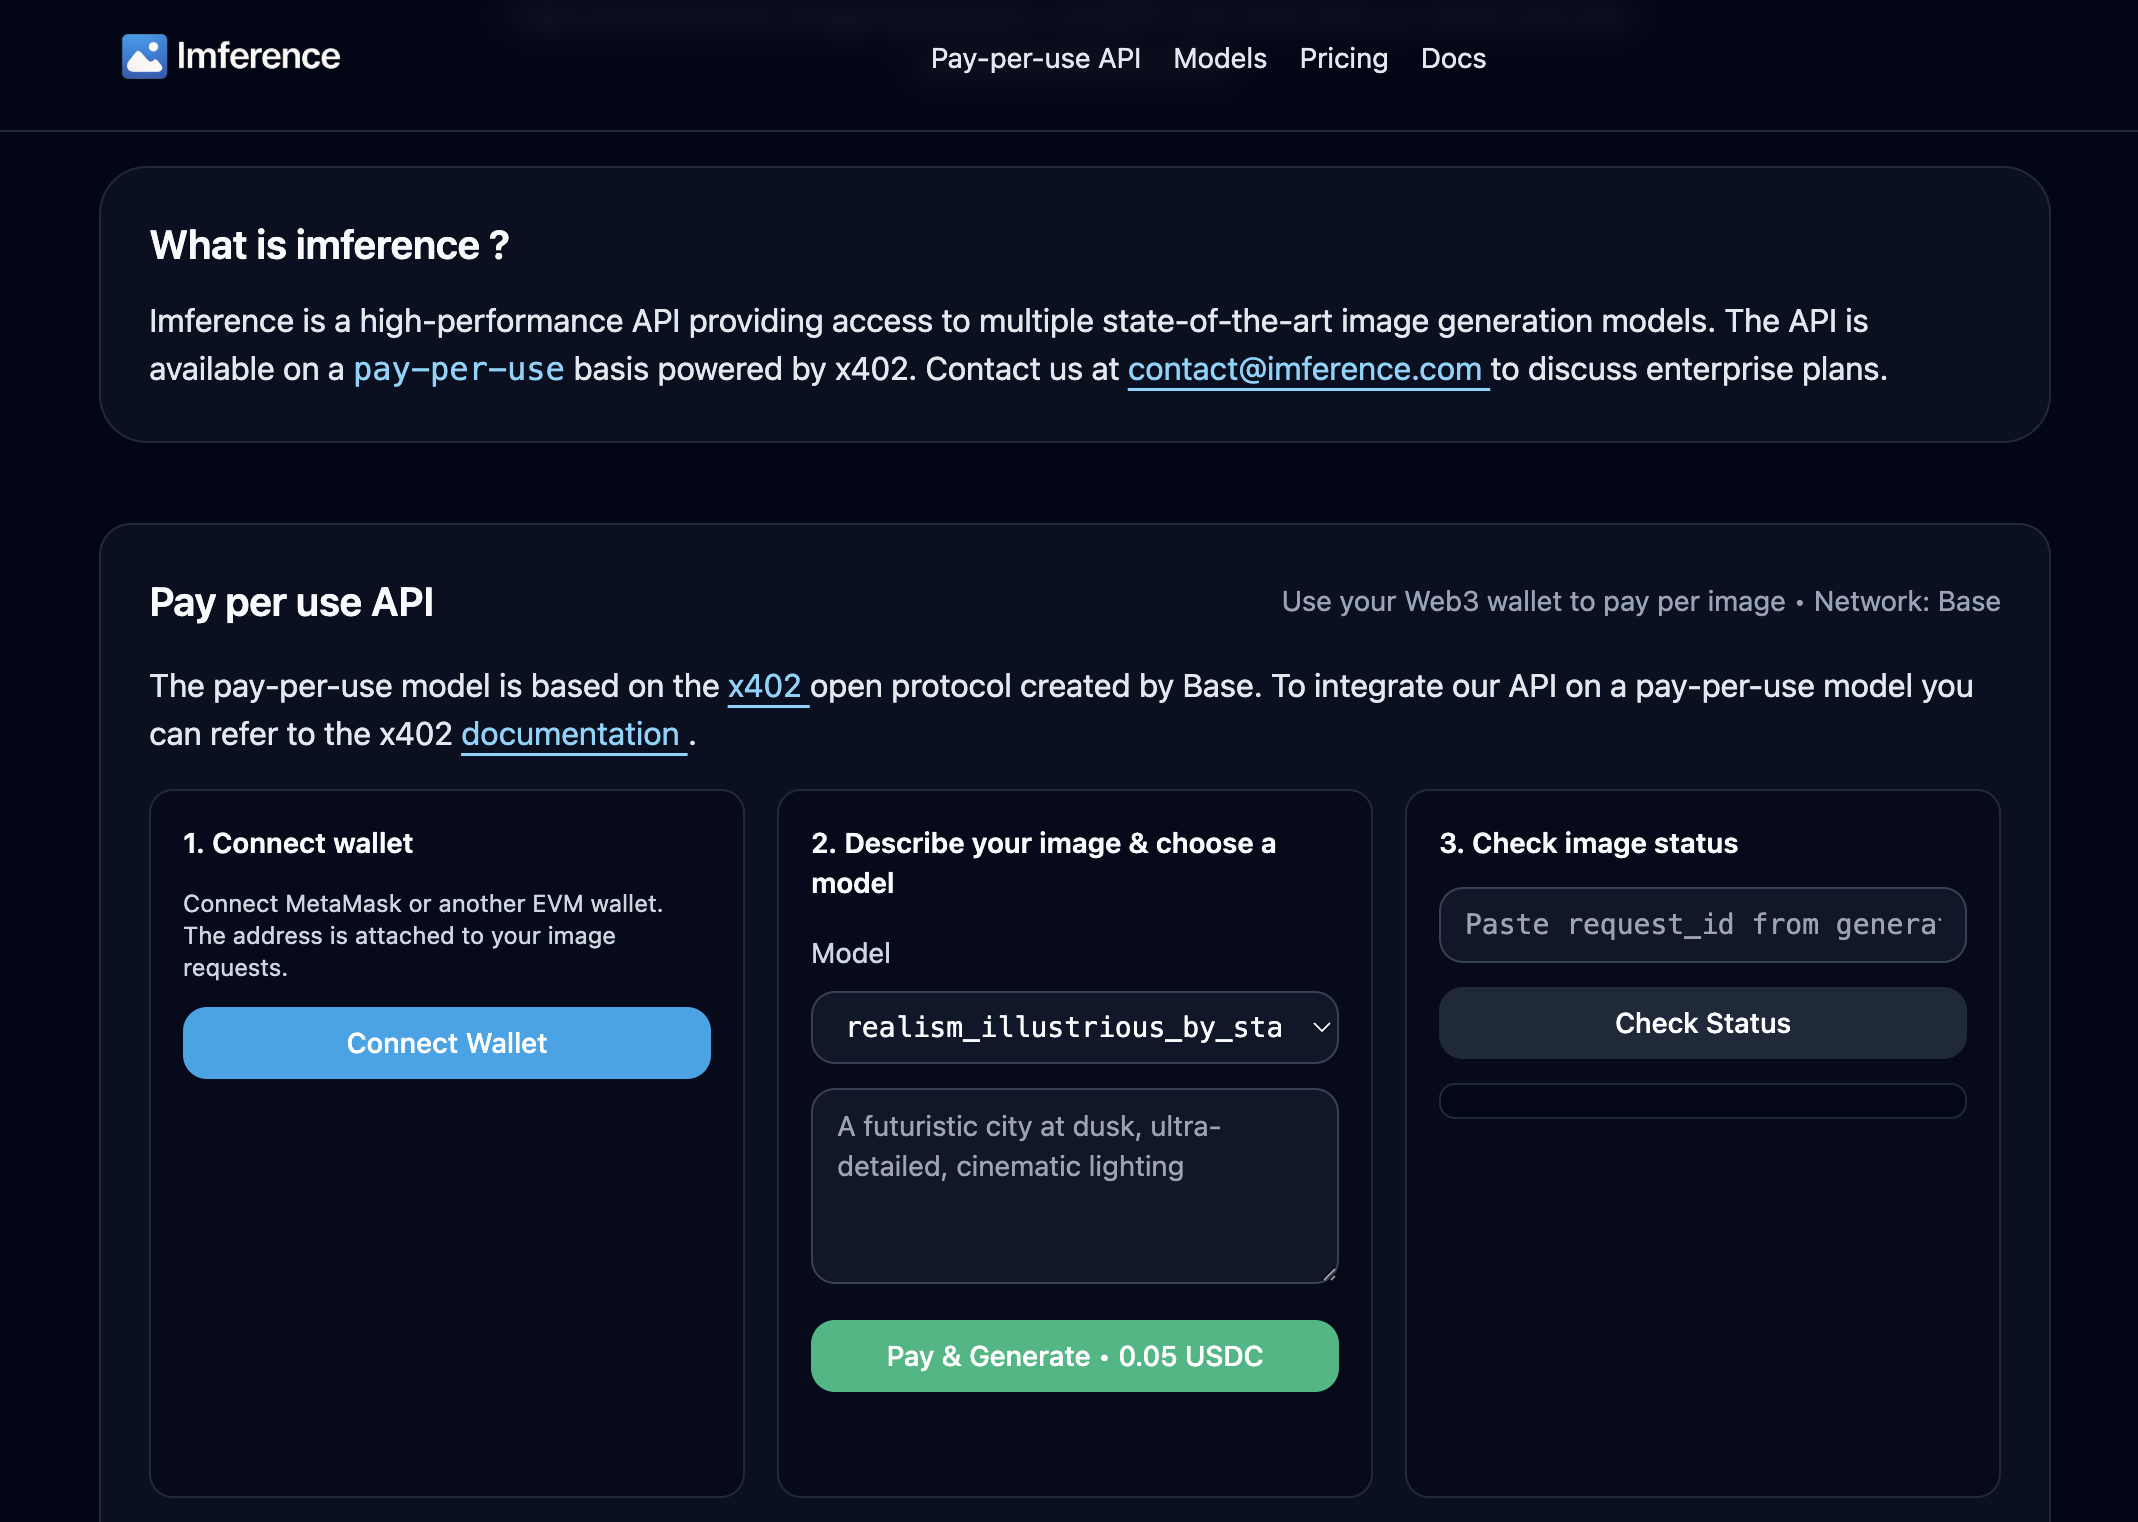Viewport: 2138px width, 1522px height.
Task: Open Docs from the top navigation
Action: coord(1453,59)
